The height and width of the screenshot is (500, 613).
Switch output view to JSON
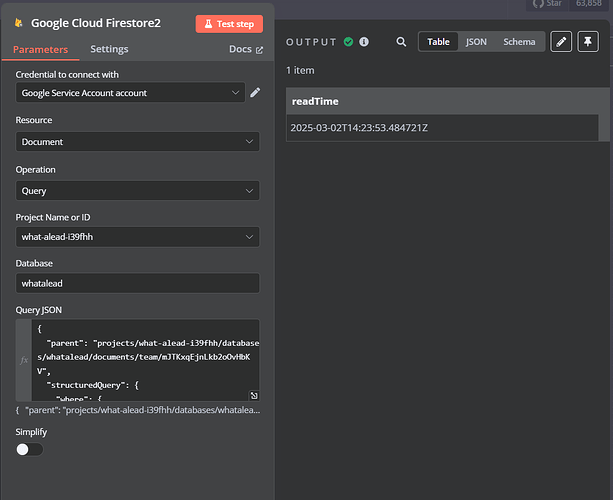point(476,42)
